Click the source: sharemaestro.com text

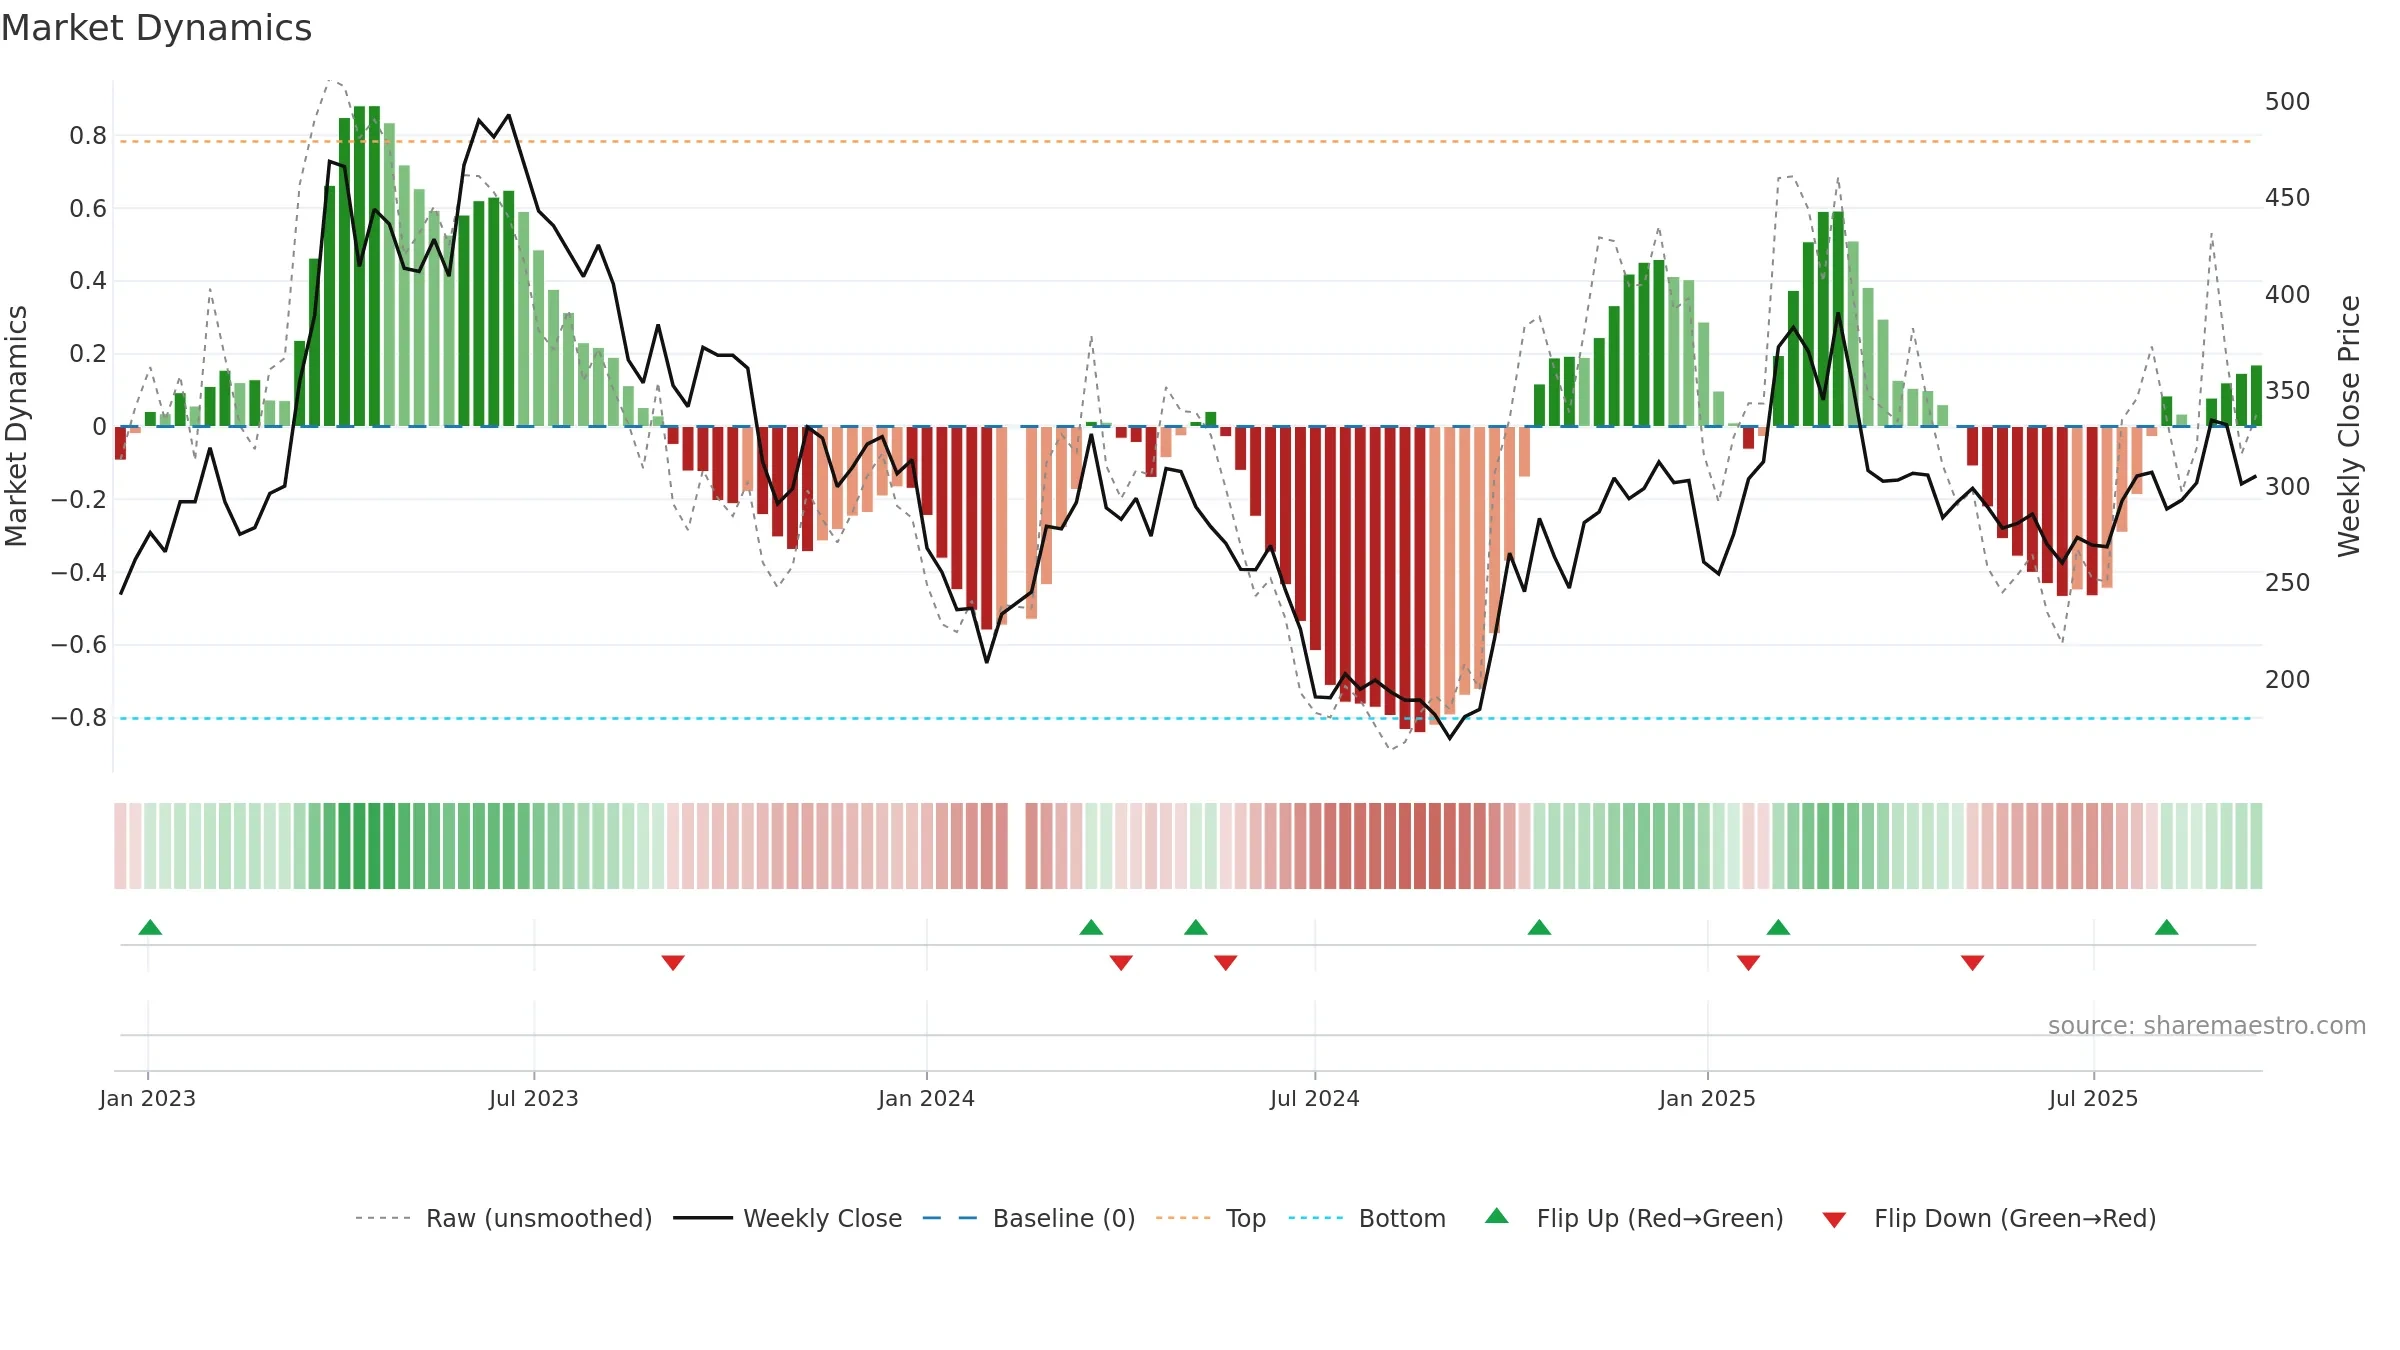point(2207,1025)
